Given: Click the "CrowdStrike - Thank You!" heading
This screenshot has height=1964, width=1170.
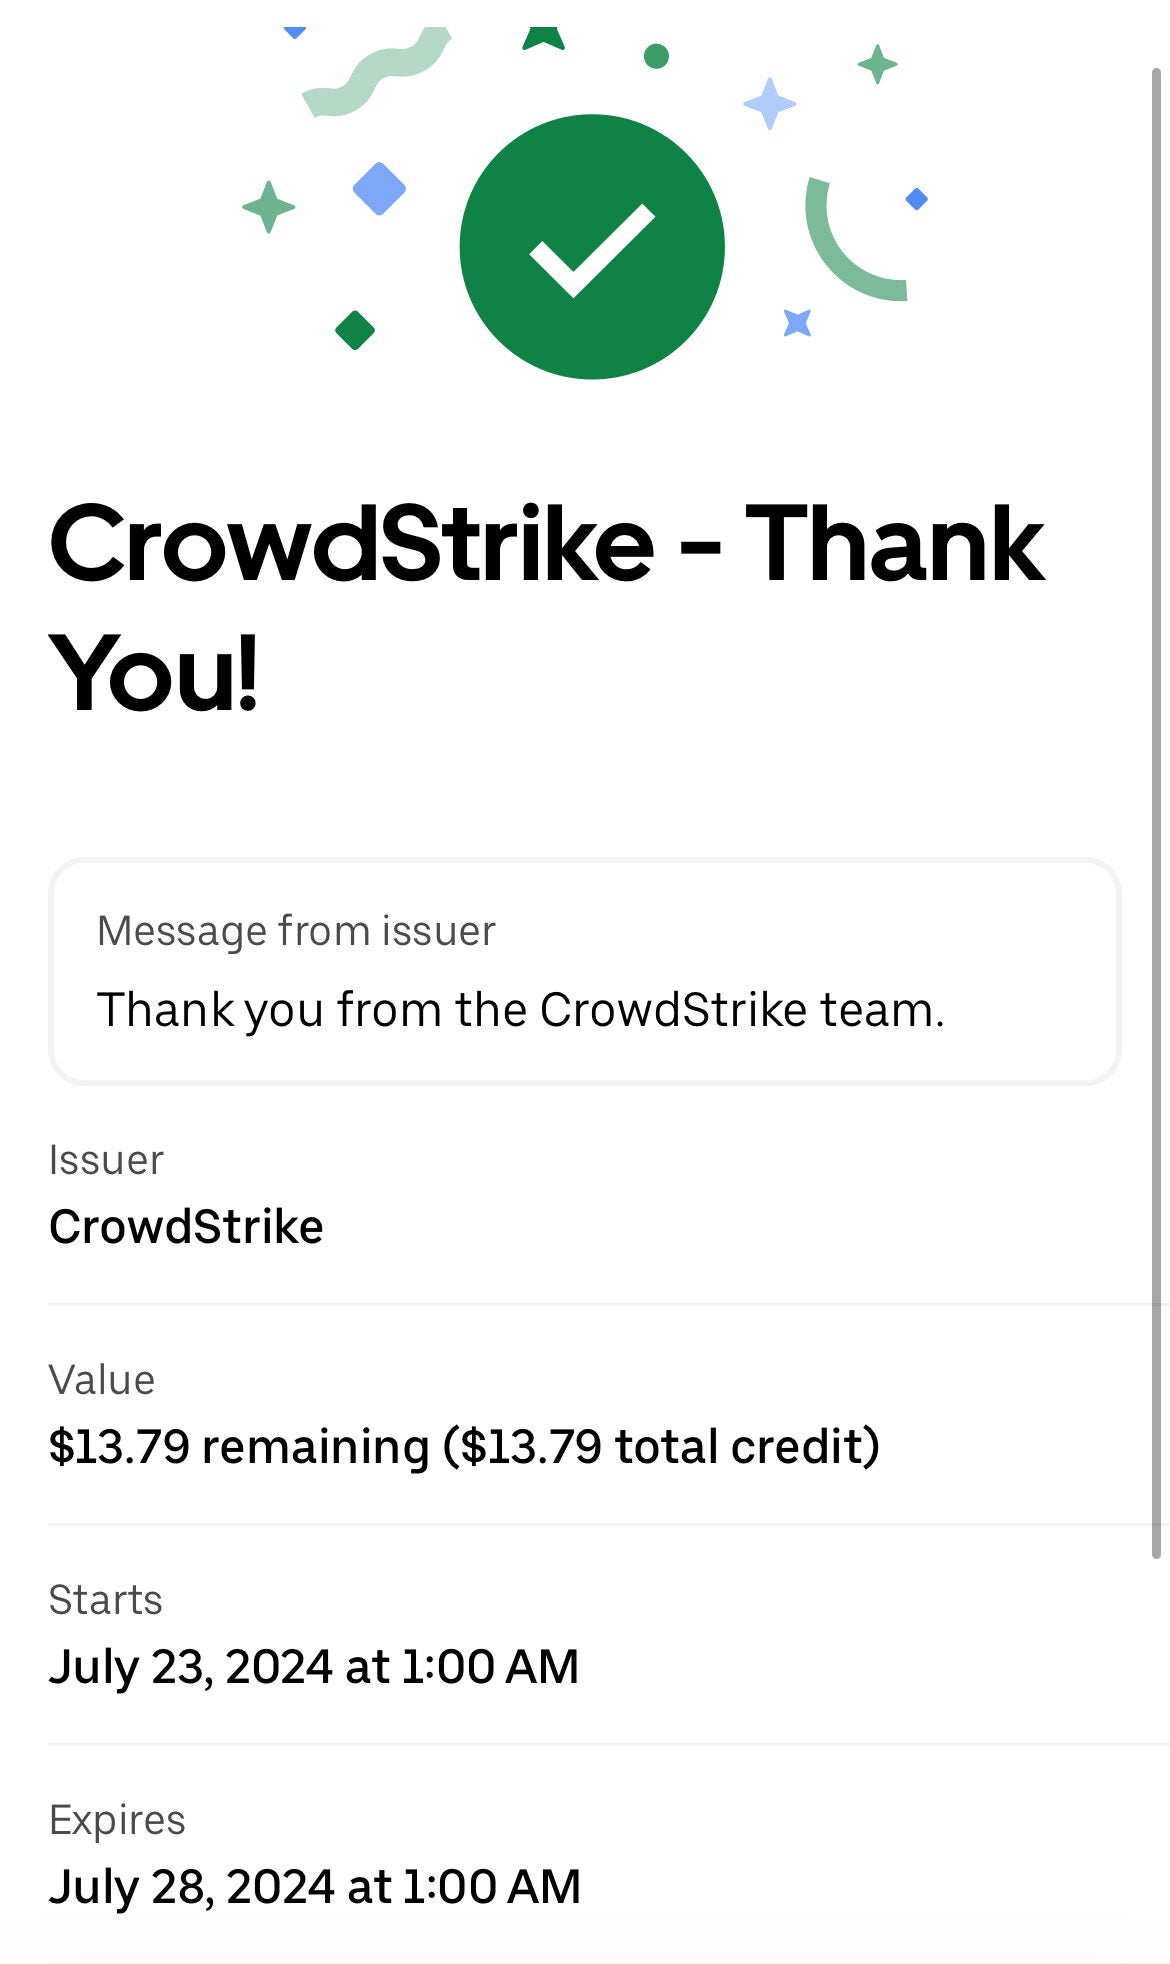Looking at the screenshot, I should coord(546,605).
